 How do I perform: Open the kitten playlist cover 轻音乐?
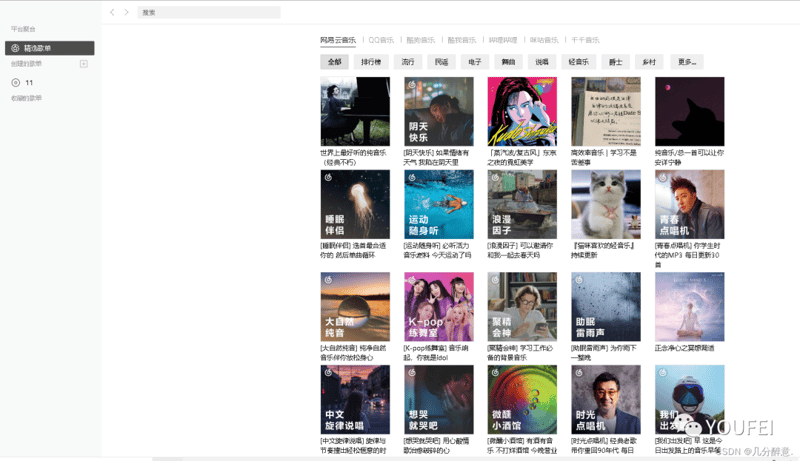[x=606, y=204]
